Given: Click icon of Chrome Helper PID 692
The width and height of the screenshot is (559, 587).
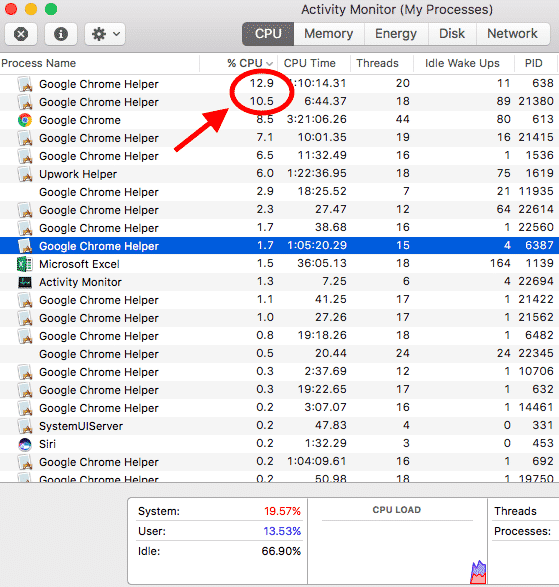Looking at the screenshot, I should tap(25, 462).
